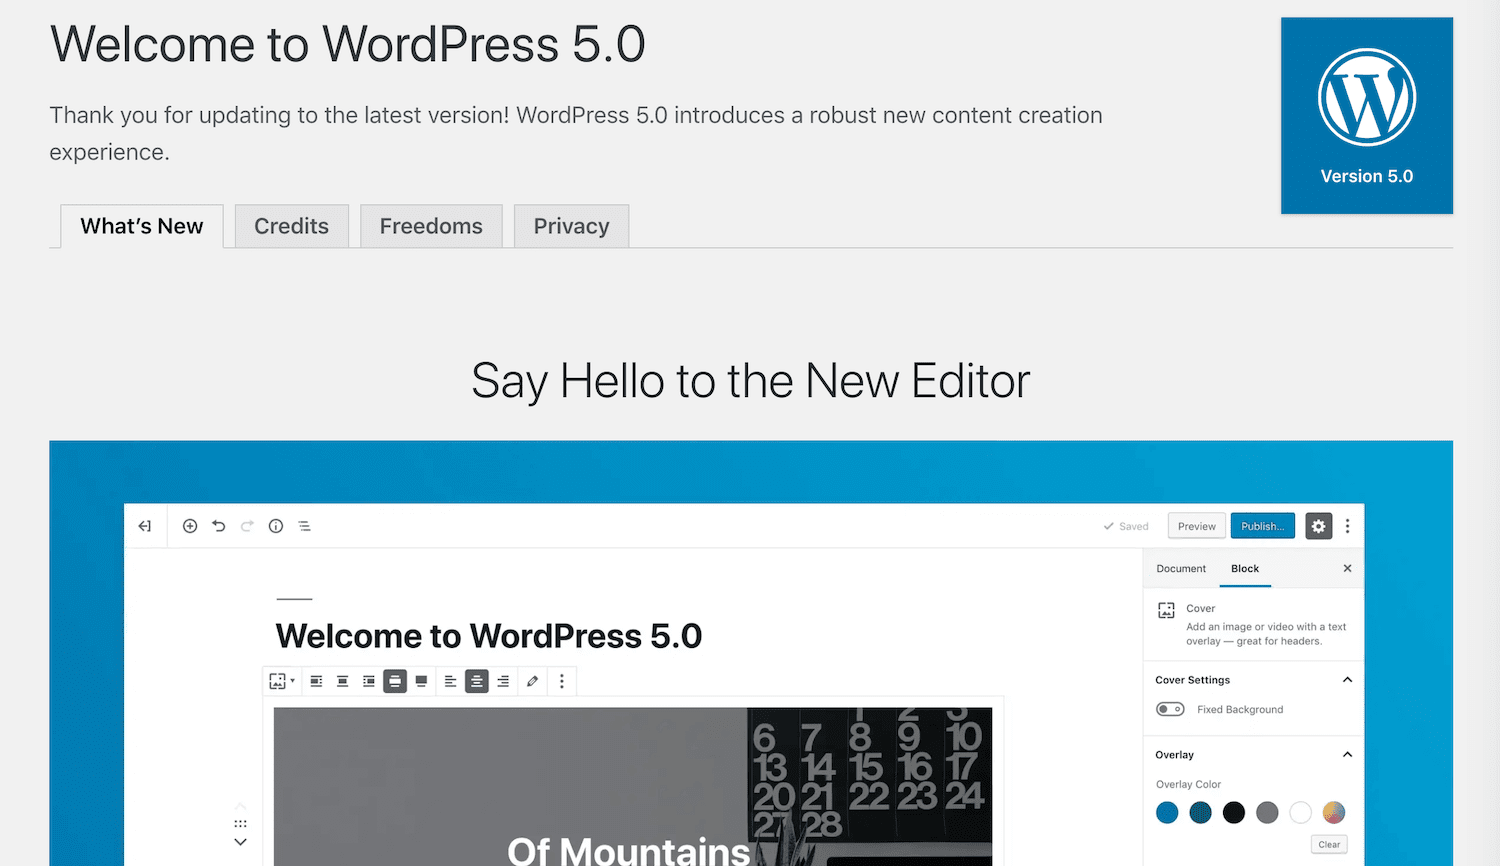Open the change block type dropdown
The width and height of the screenshot is (1500, 866).
(x=281, y=681)
